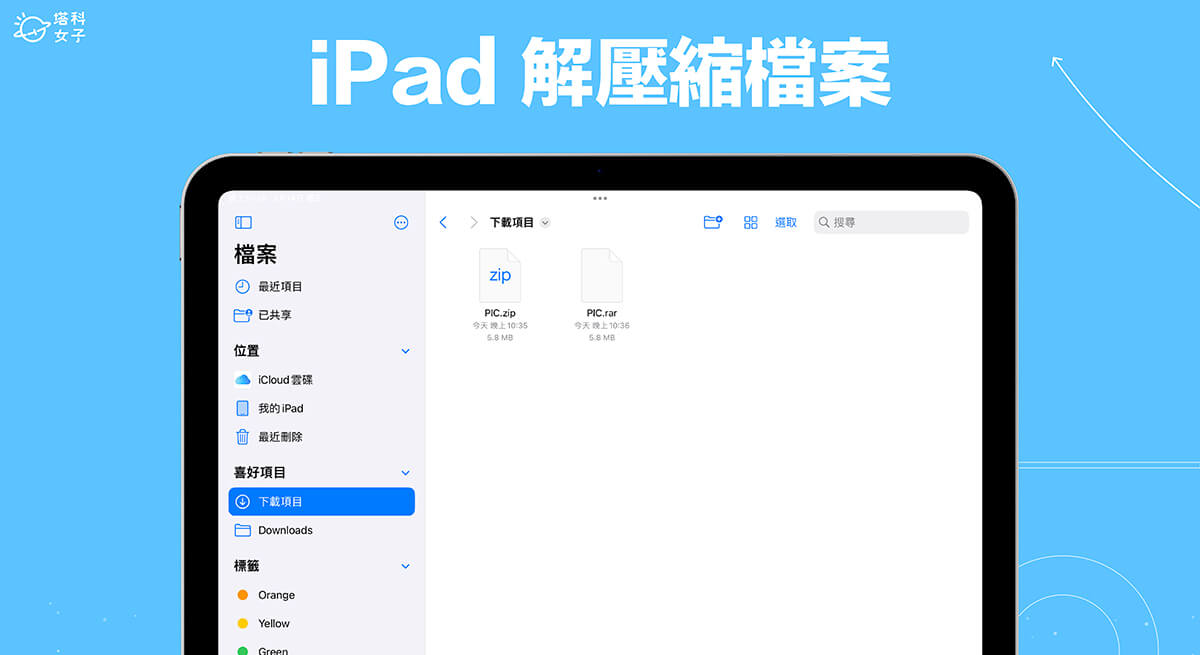Select the Orange color tag
Screen dimensions: 1200x655
tap(275, 595)
